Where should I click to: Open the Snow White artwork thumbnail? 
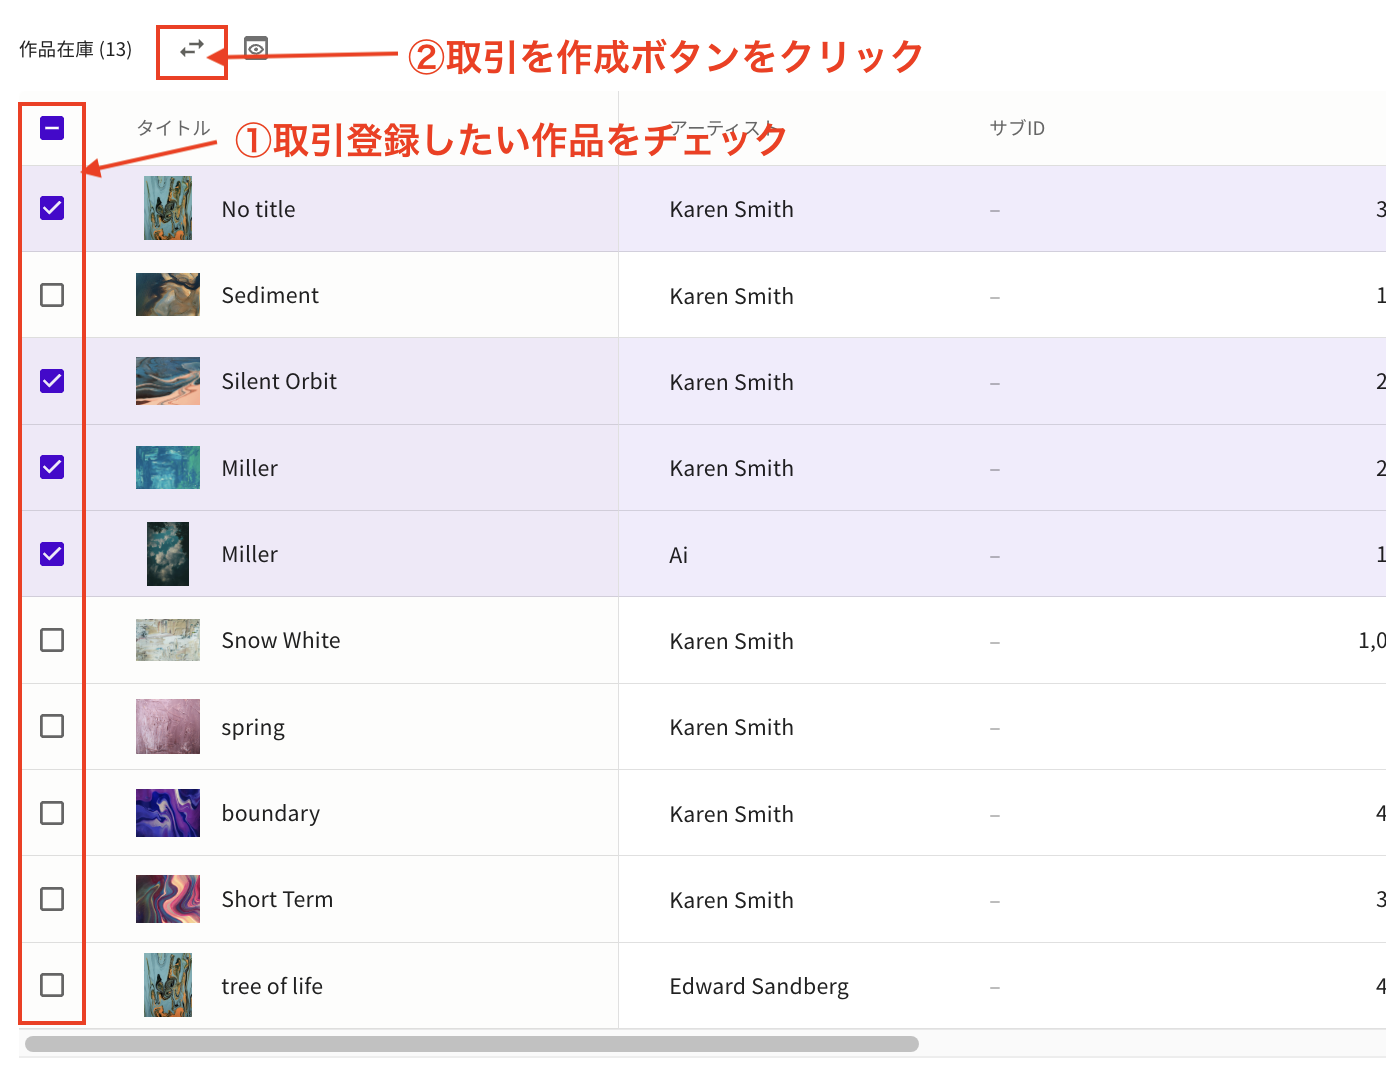coord(168,640)
